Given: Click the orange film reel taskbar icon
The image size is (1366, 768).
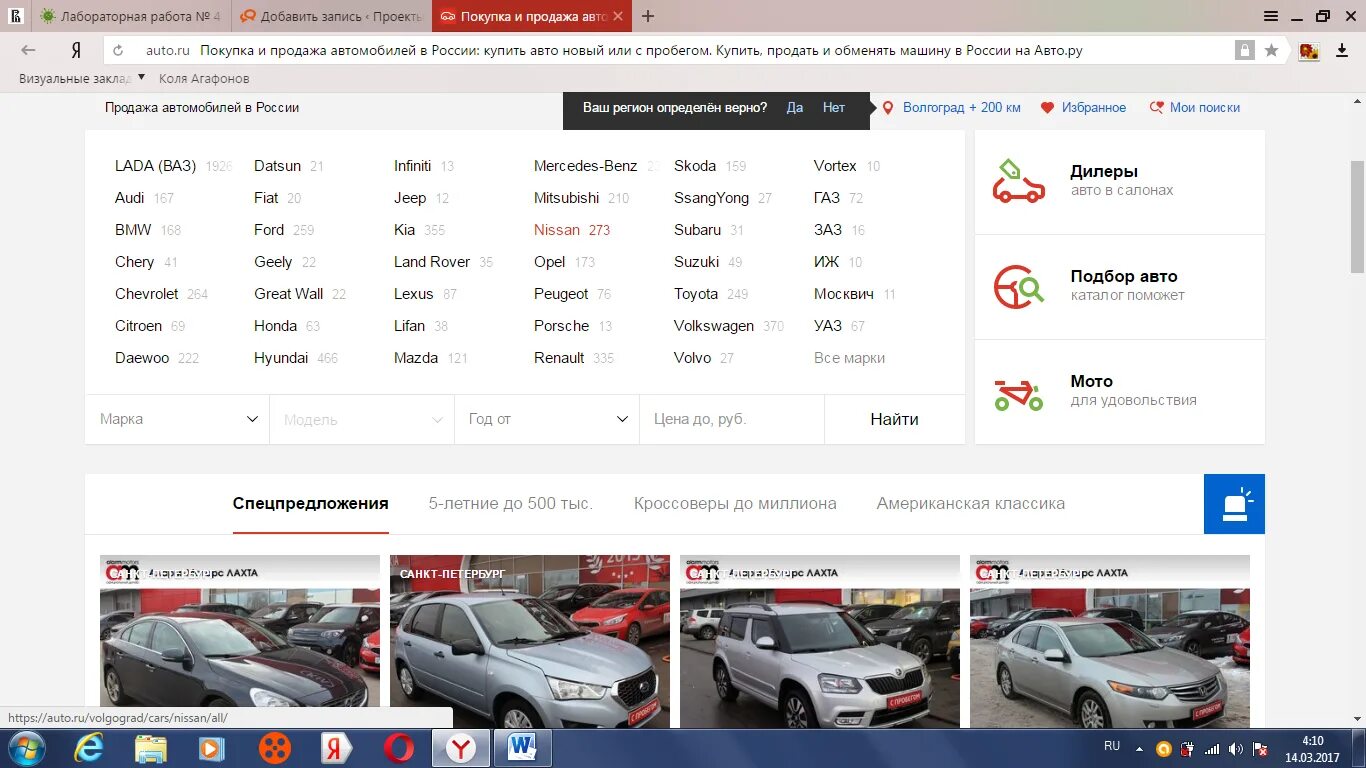Looking at the screenshot, I should click(274, 748).
